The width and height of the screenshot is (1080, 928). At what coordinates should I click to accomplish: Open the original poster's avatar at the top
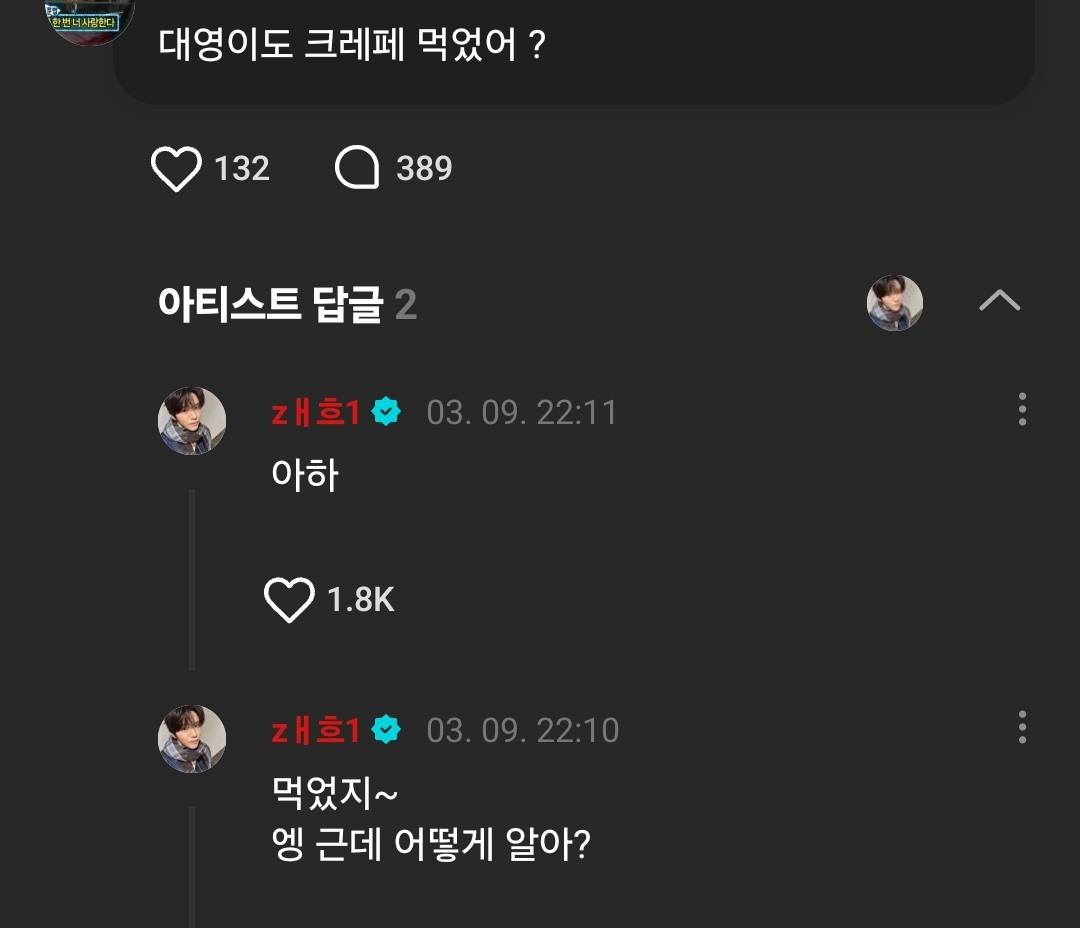coord(90,17)
